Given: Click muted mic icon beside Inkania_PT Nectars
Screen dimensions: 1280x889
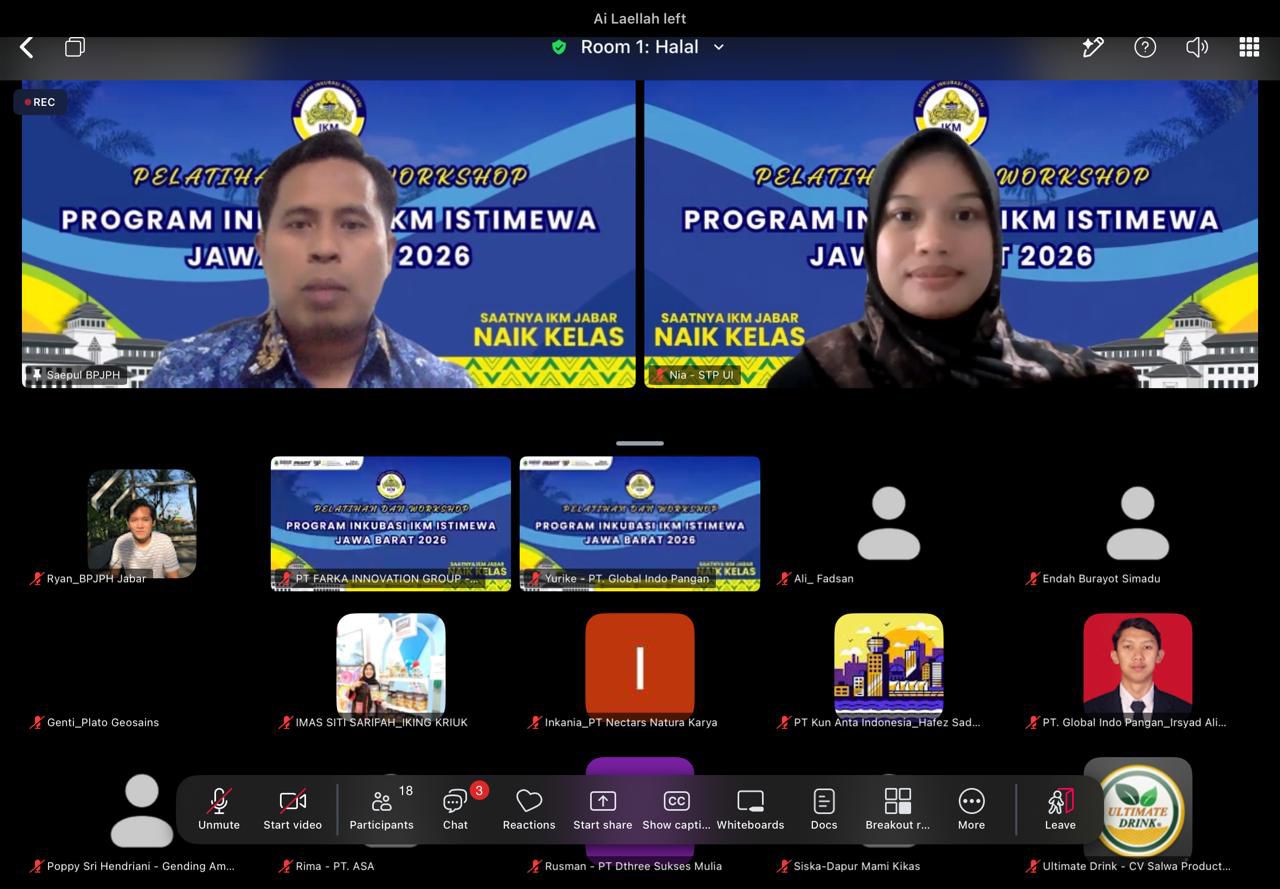Looking at the screenshot, I should [x=535, y=722].
